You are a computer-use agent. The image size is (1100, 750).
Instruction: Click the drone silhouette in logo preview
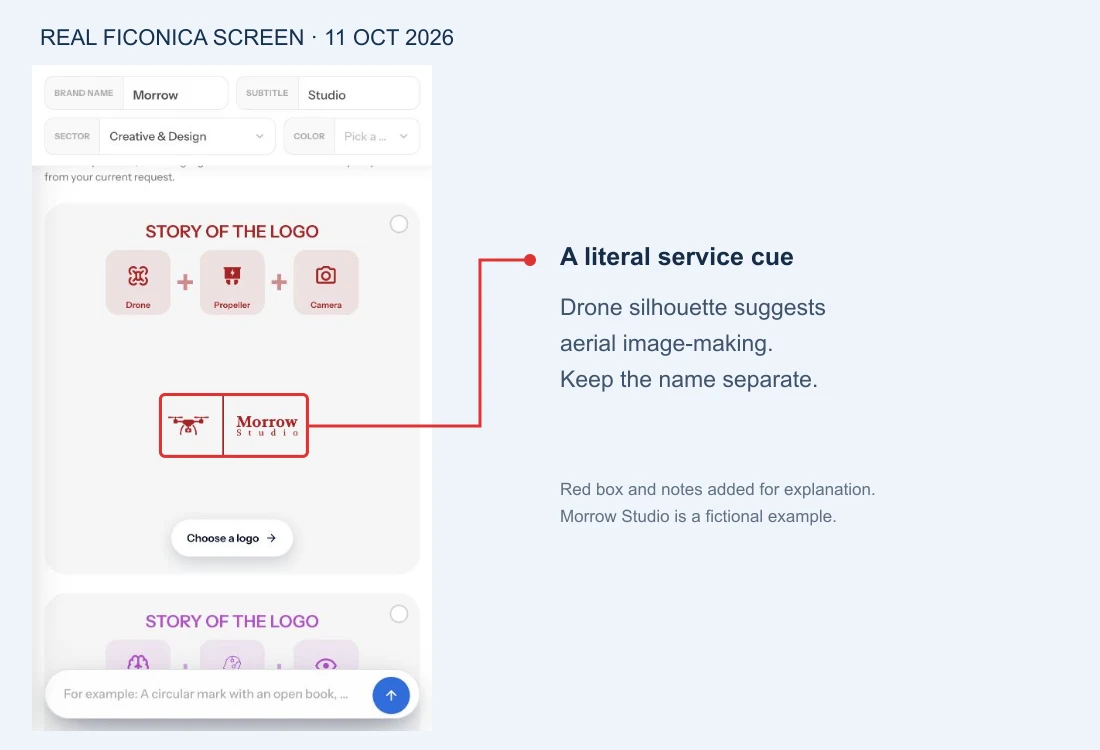[x=188, y=424]
